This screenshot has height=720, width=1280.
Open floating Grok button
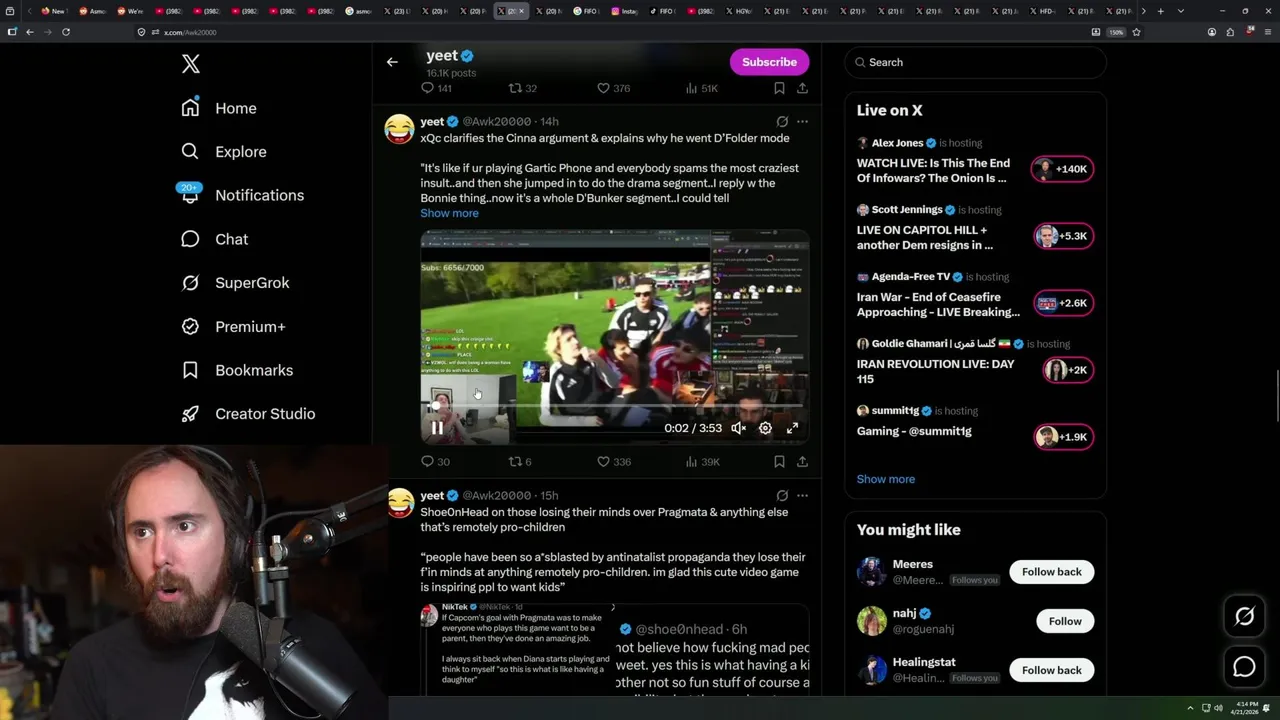point(1244,617)
